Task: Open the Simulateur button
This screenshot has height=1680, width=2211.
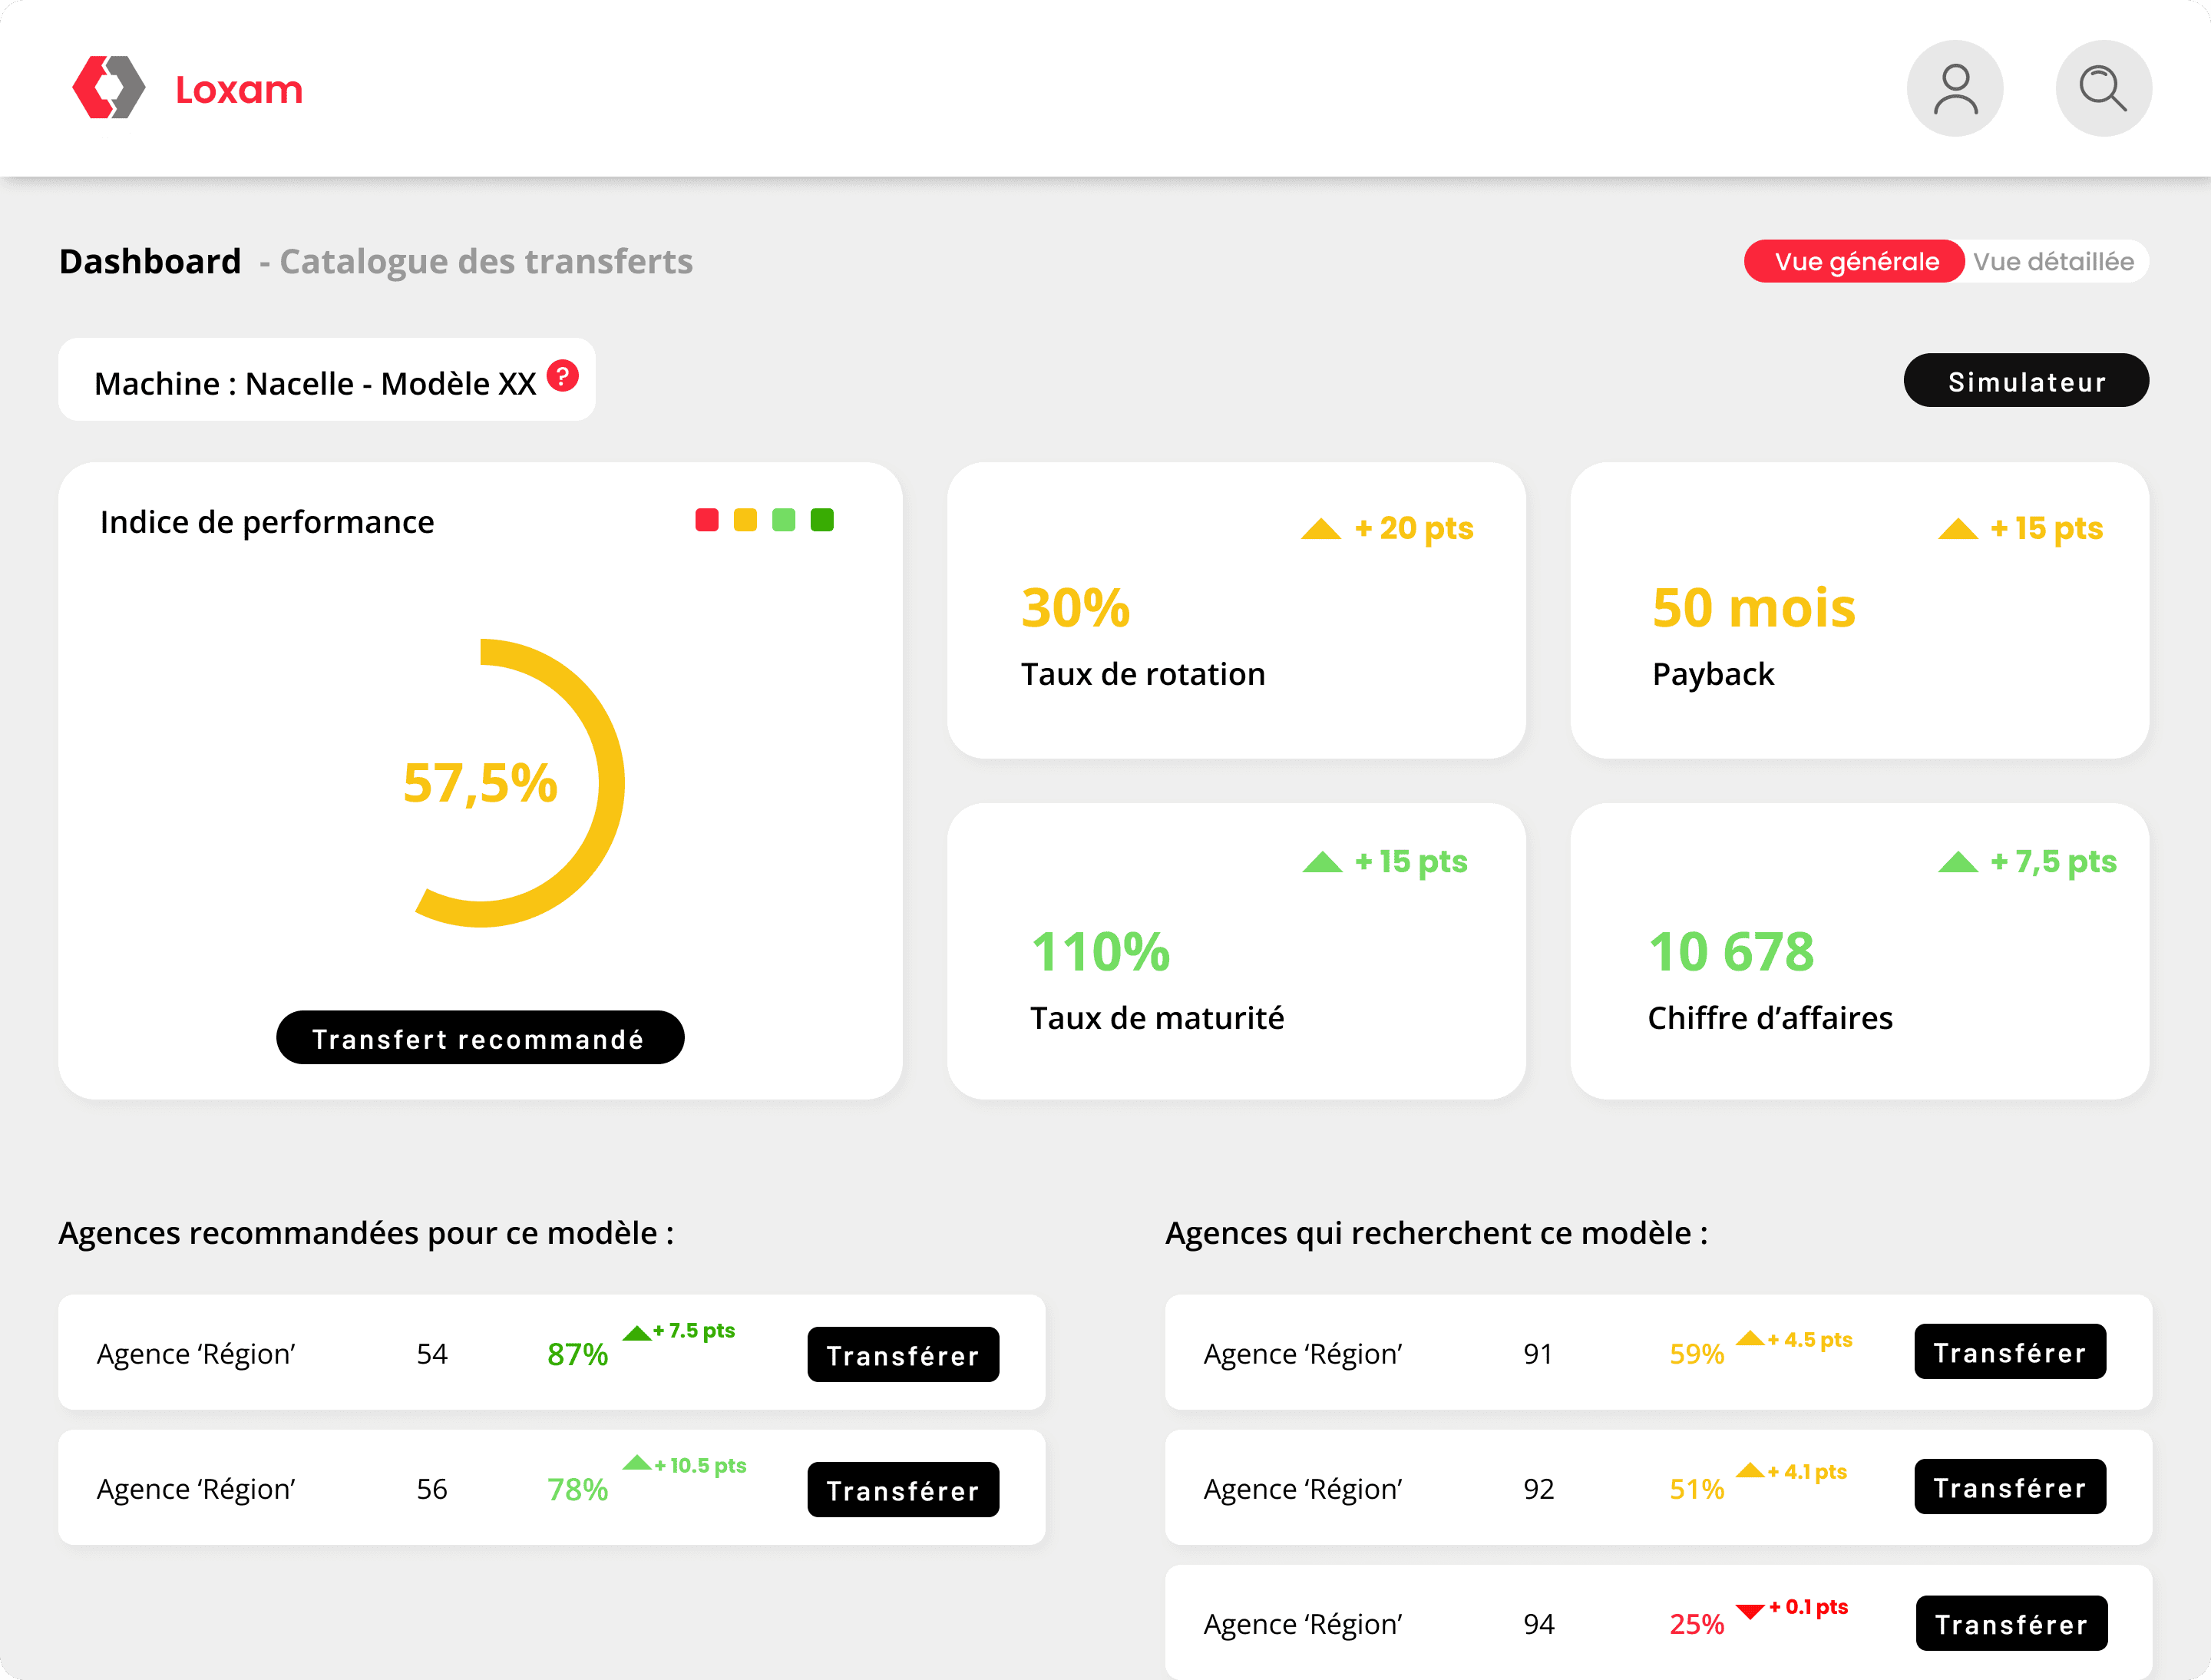Action: pos(2025,381)
